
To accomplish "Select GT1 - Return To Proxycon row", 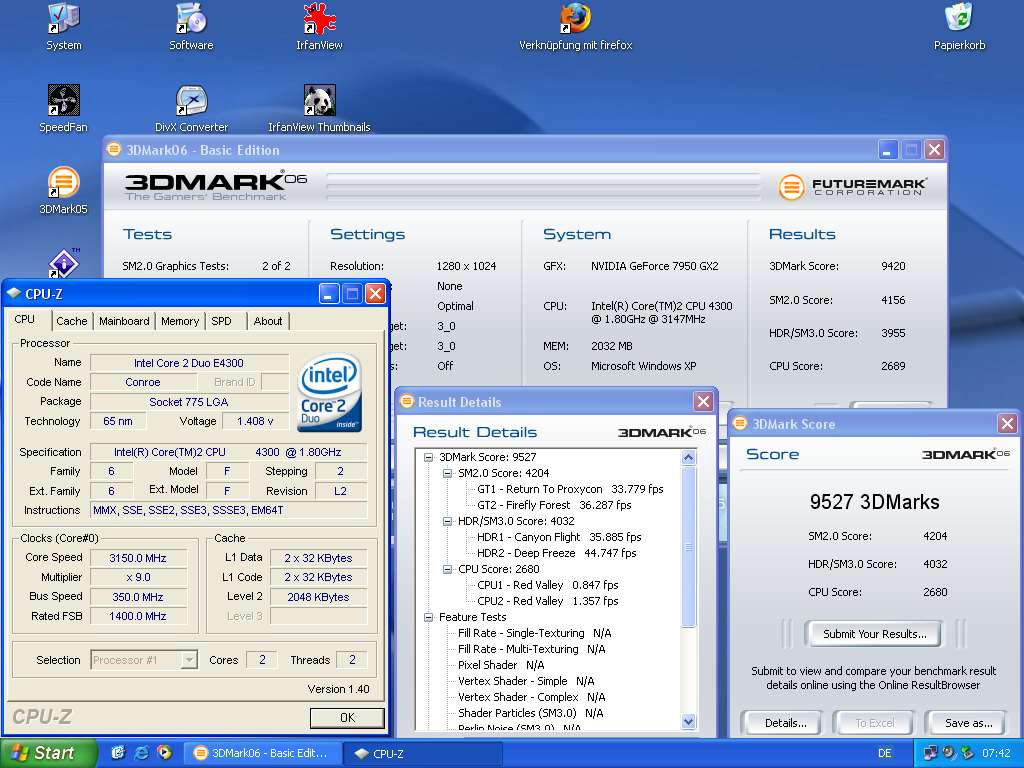I will click(569, 489).
